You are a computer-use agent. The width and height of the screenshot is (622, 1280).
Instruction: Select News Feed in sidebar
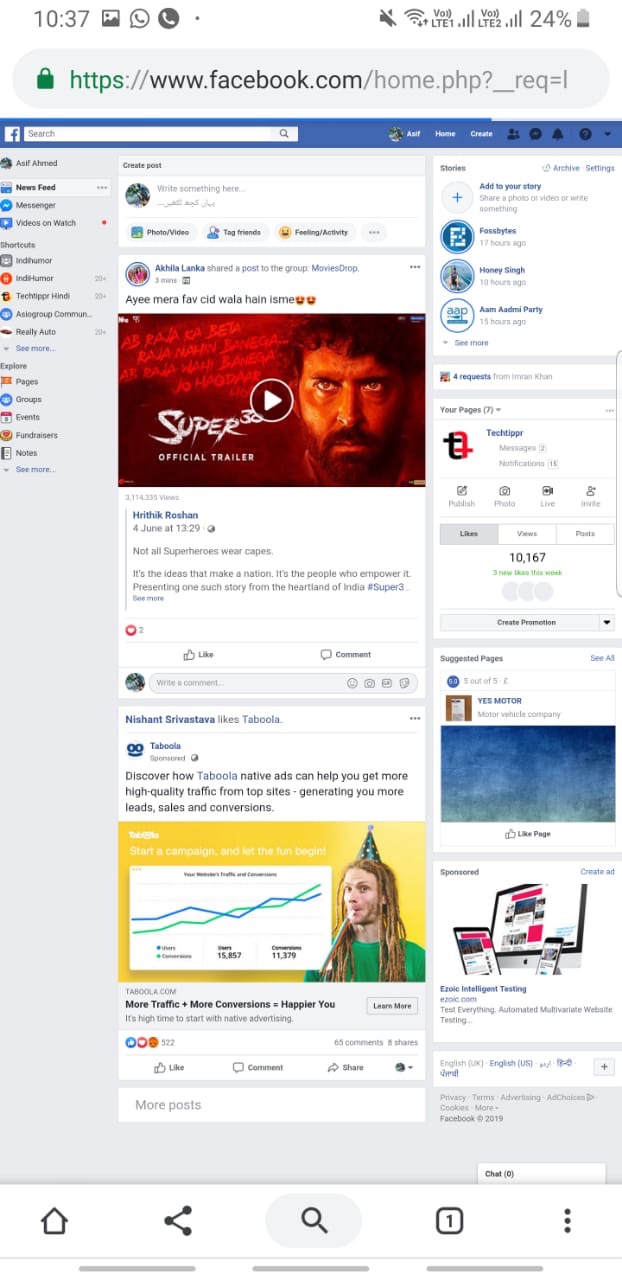[x=35, y=187]
